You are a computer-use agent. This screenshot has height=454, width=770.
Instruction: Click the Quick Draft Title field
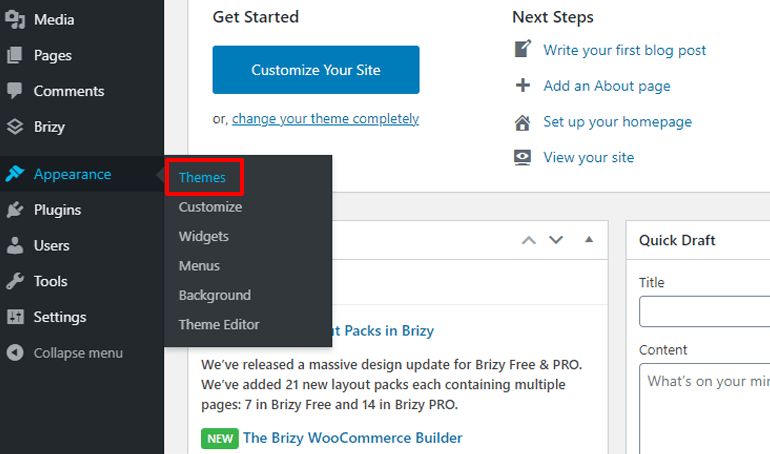pos(704,311)
